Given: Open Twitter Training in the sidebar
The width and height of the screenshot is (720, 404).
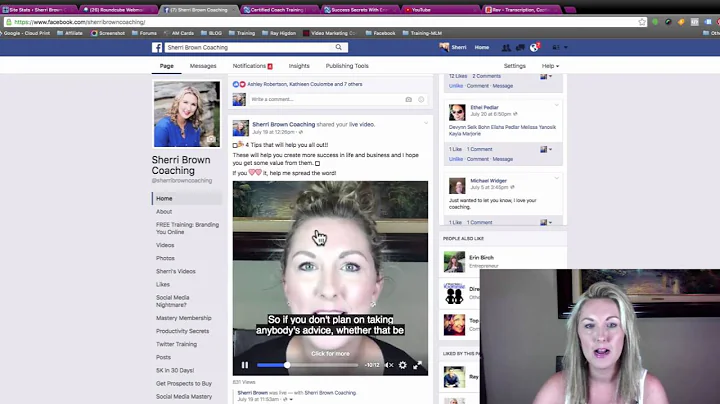Looking at the screenshot, I should tap(176, 344).
